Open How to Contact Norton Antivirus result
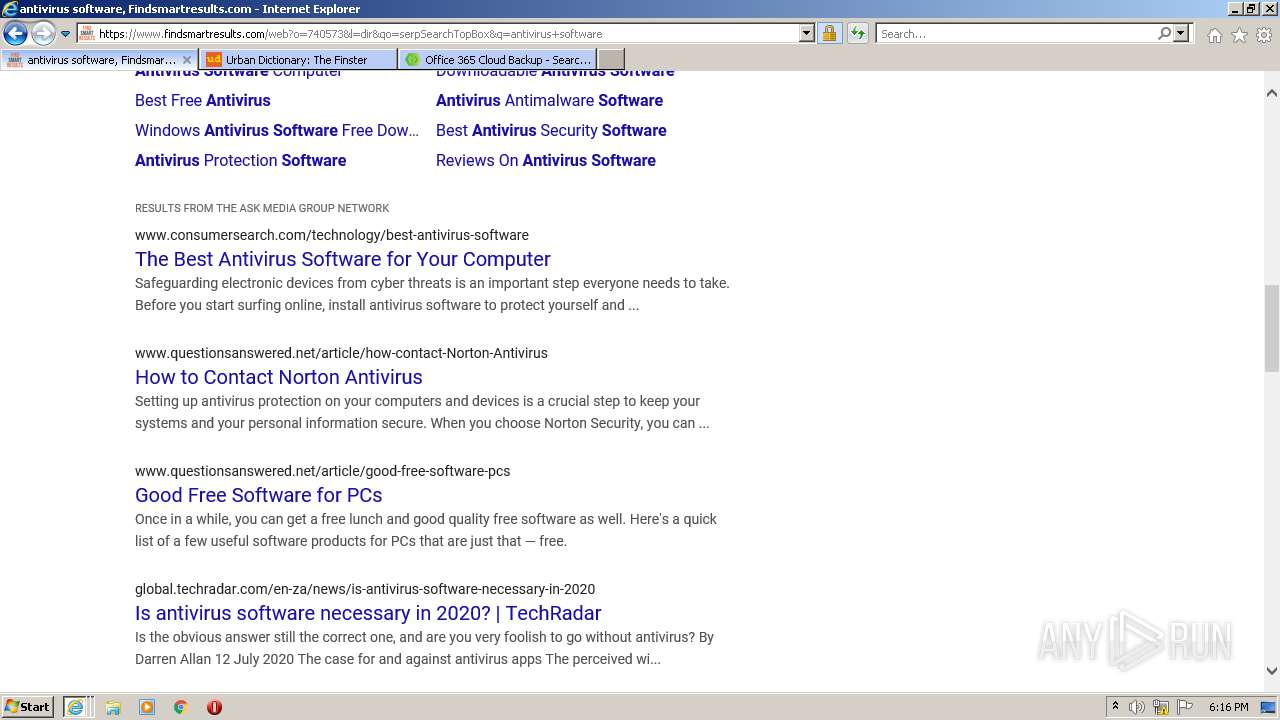Screen dimensions: 1280x720 coord(279,377)
